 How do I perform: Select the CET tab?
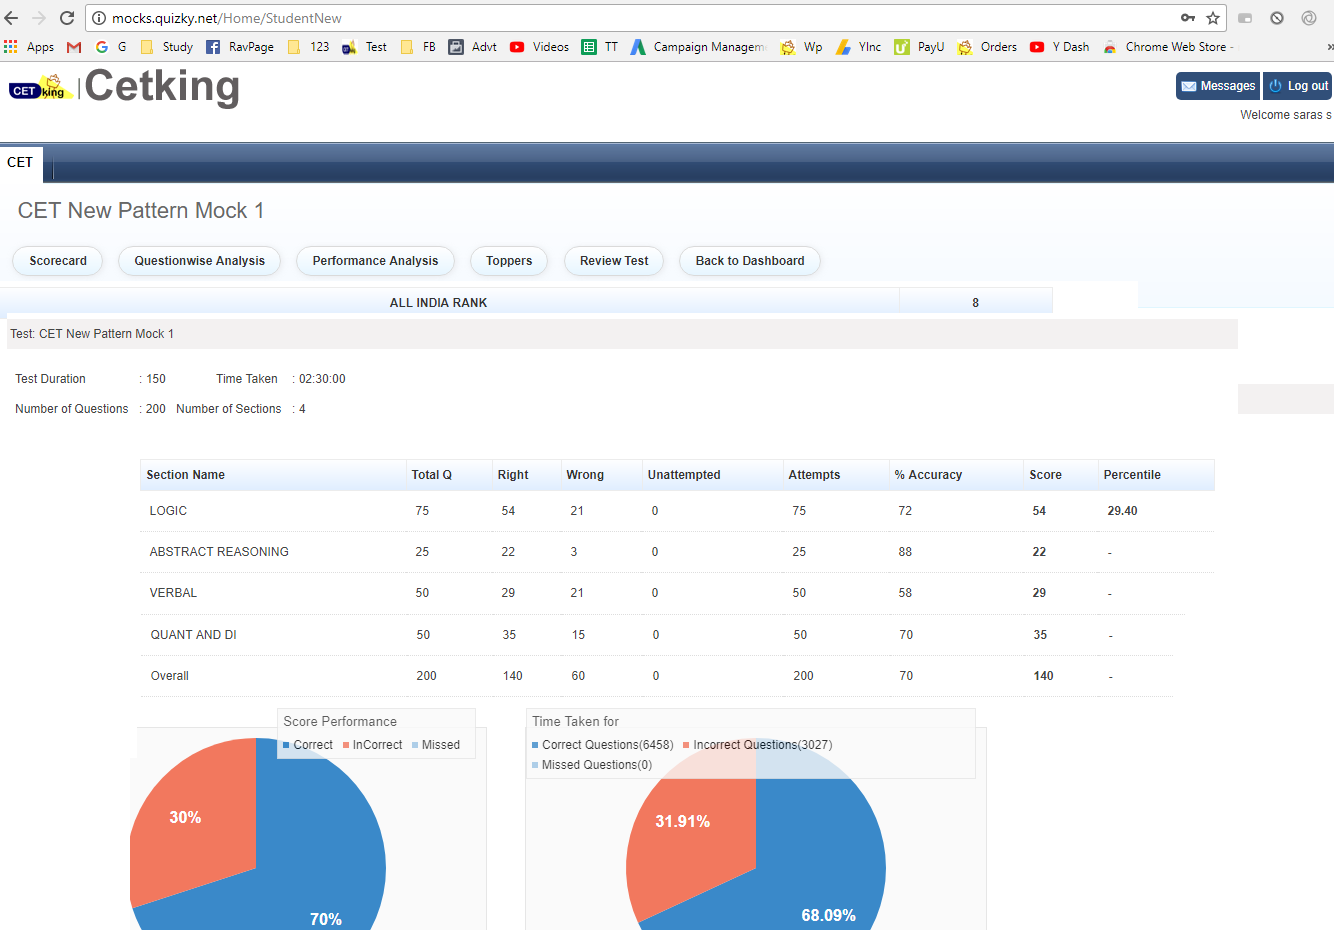[x=21, y=163]
